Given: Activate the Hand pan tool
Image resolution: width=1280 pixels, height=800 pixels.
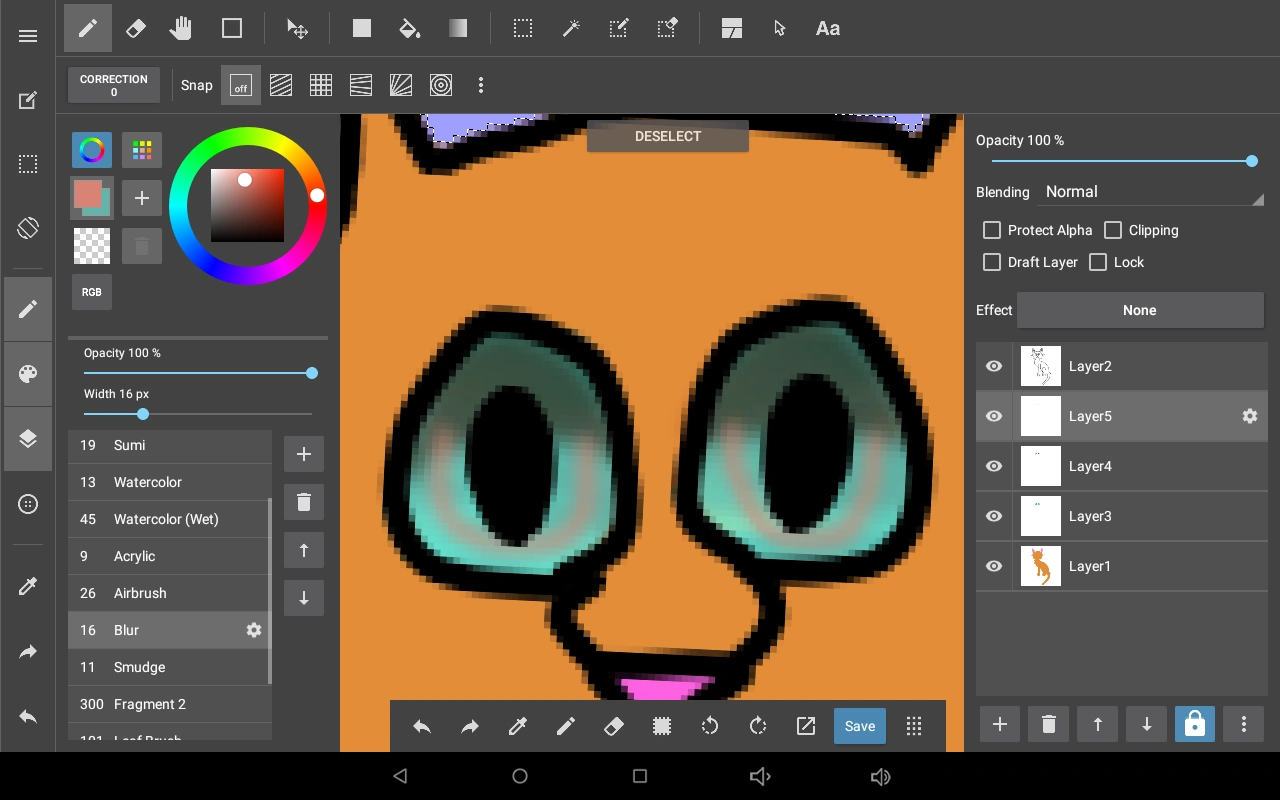Looking at the screenshot, I should coord(181,29).
